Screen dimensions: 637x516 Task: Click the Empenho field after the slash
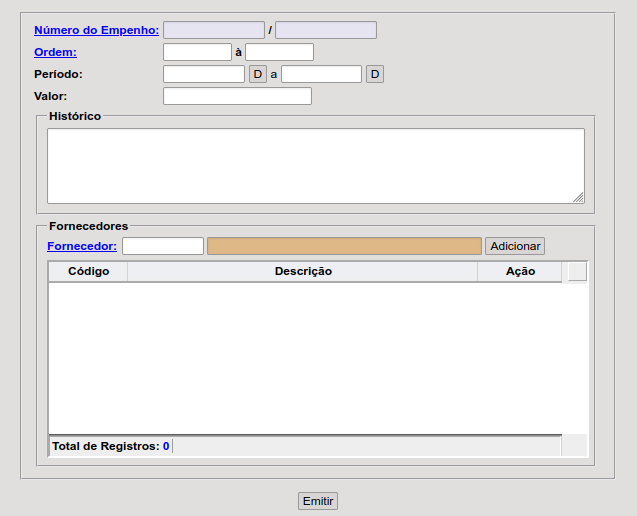tap(326, 30)
